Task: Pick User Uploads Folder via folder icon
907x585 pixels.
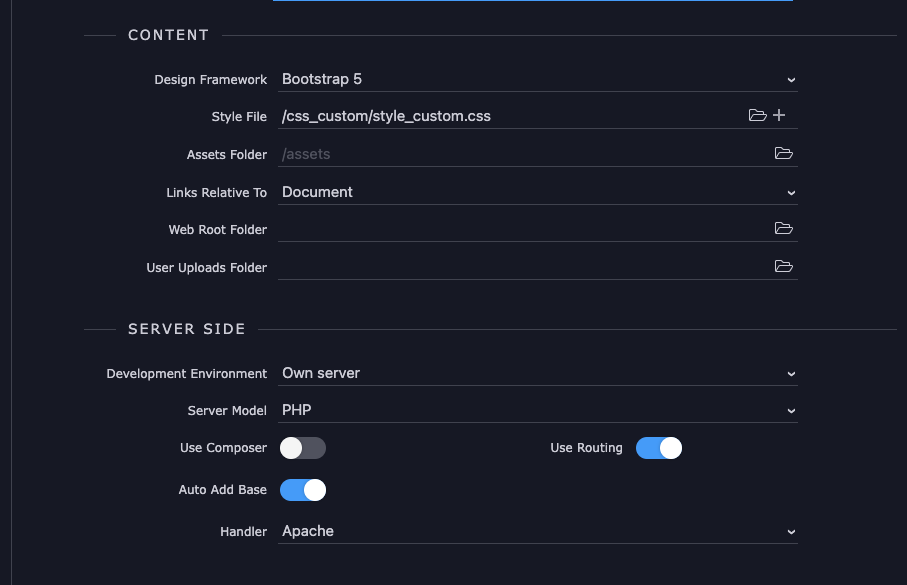Action: point(783,266)
